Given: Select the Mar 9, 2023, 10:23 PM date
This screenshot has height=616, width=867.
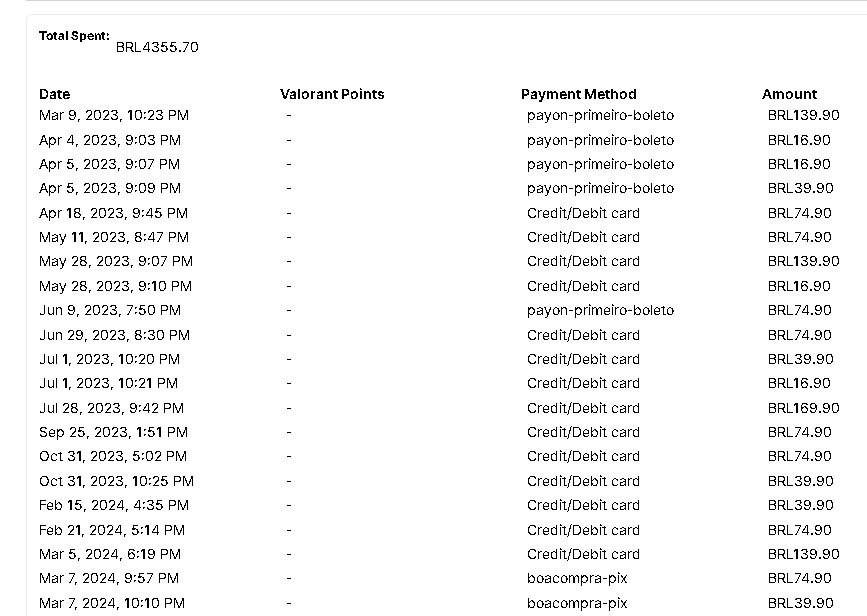Looking at the screenshot, I should (114, 116).
